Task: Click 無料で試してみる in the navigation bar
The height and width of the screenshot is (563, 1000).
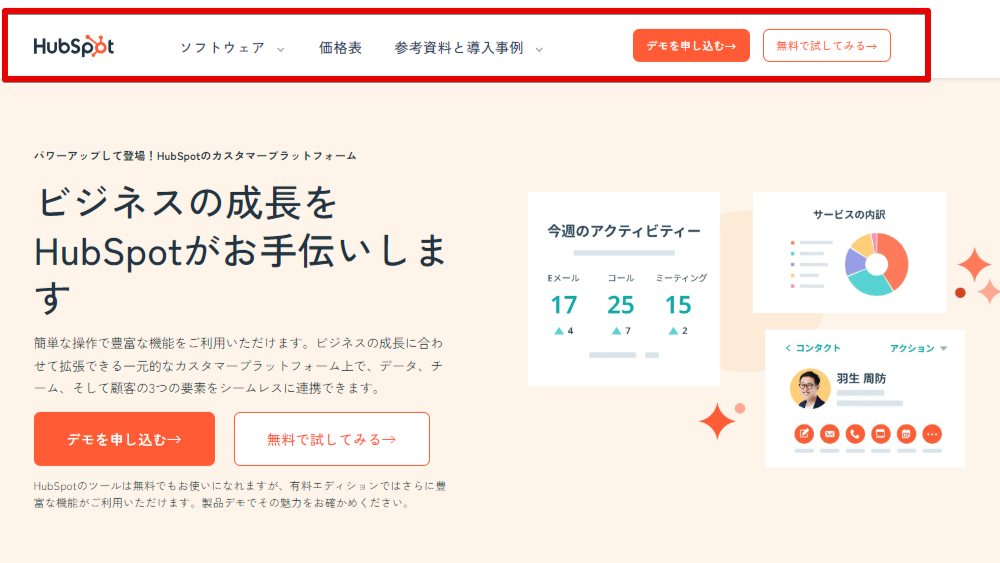Action: click(827, 45)
